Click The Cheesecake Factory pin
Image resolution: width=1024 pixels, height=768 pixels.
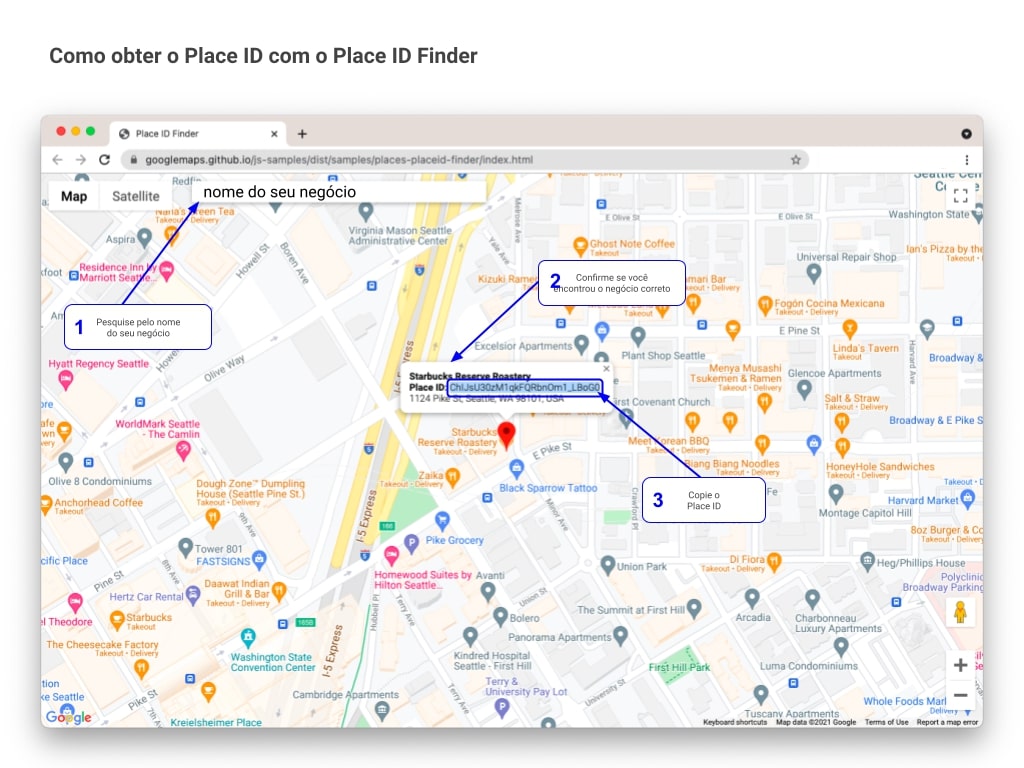141,668
